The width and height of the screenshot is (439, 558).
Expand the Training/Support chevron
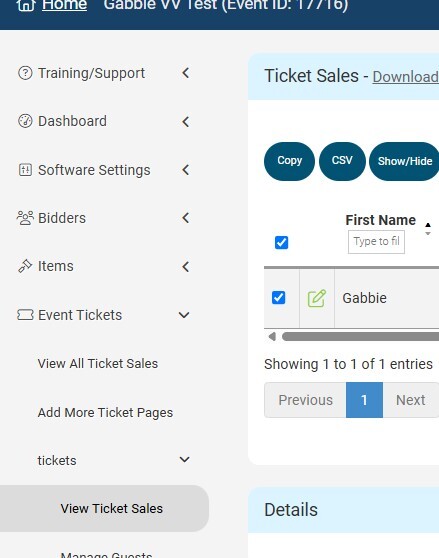185,73
